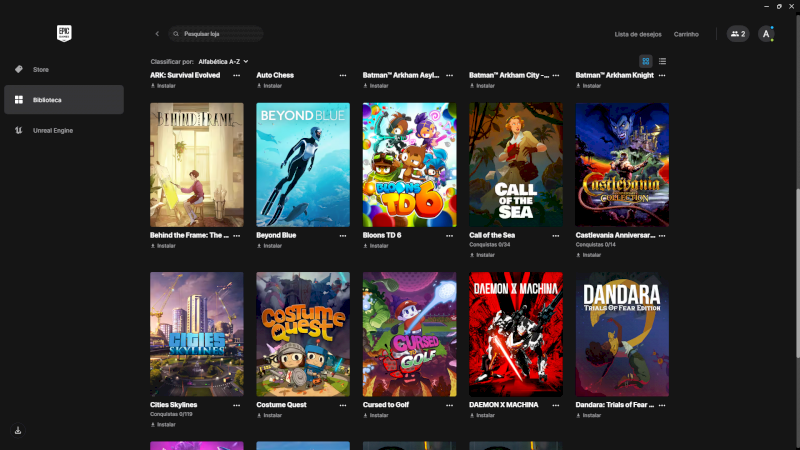This screenshot has height=450, width=800.
Task: Open three-dot menu for Auto Chess
Action: (343, 75)
